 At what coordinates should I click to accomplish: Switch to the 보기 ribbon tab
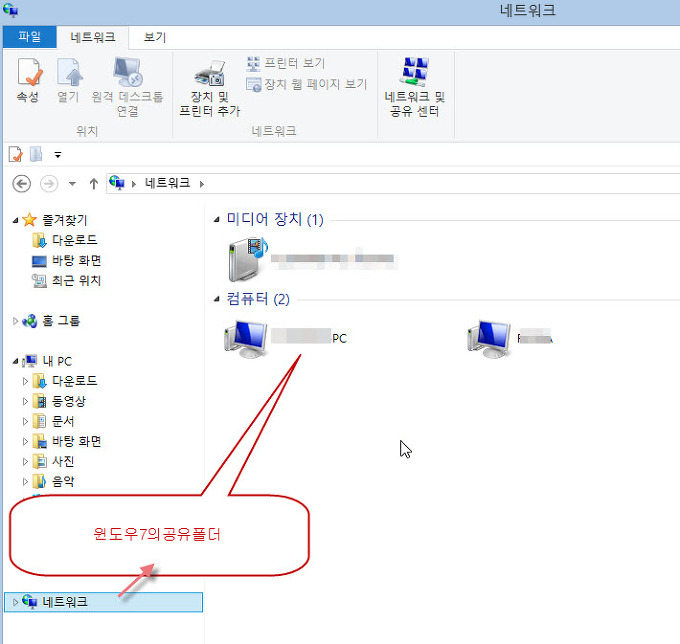tap(154, 37)
